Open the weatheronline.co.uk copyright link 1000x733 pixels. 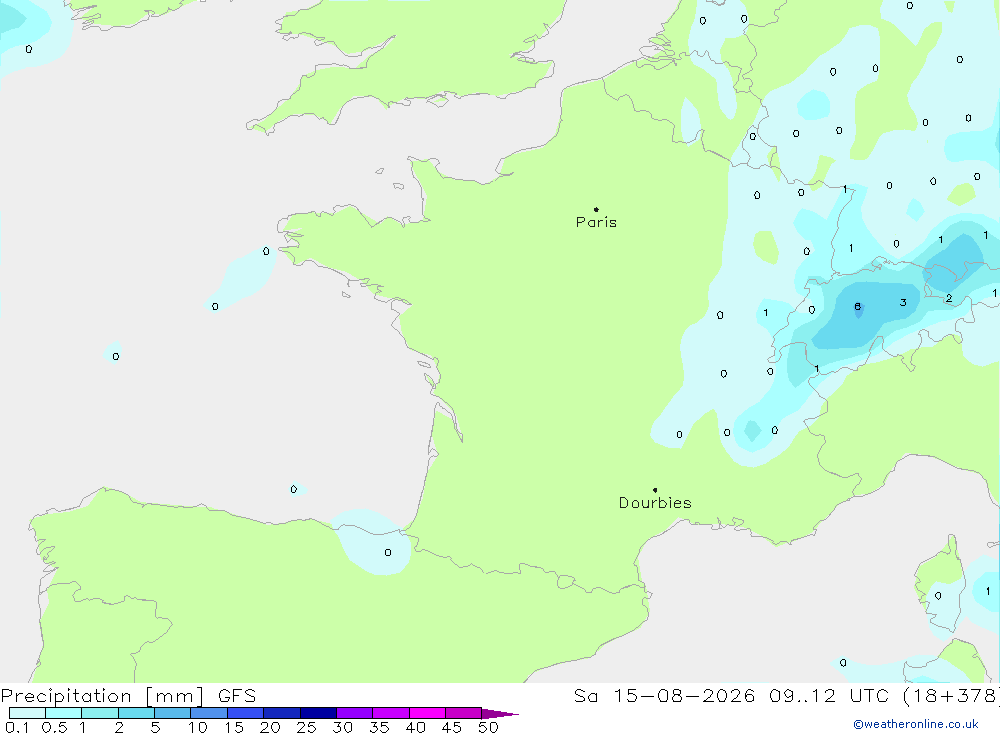click(916, 724)
